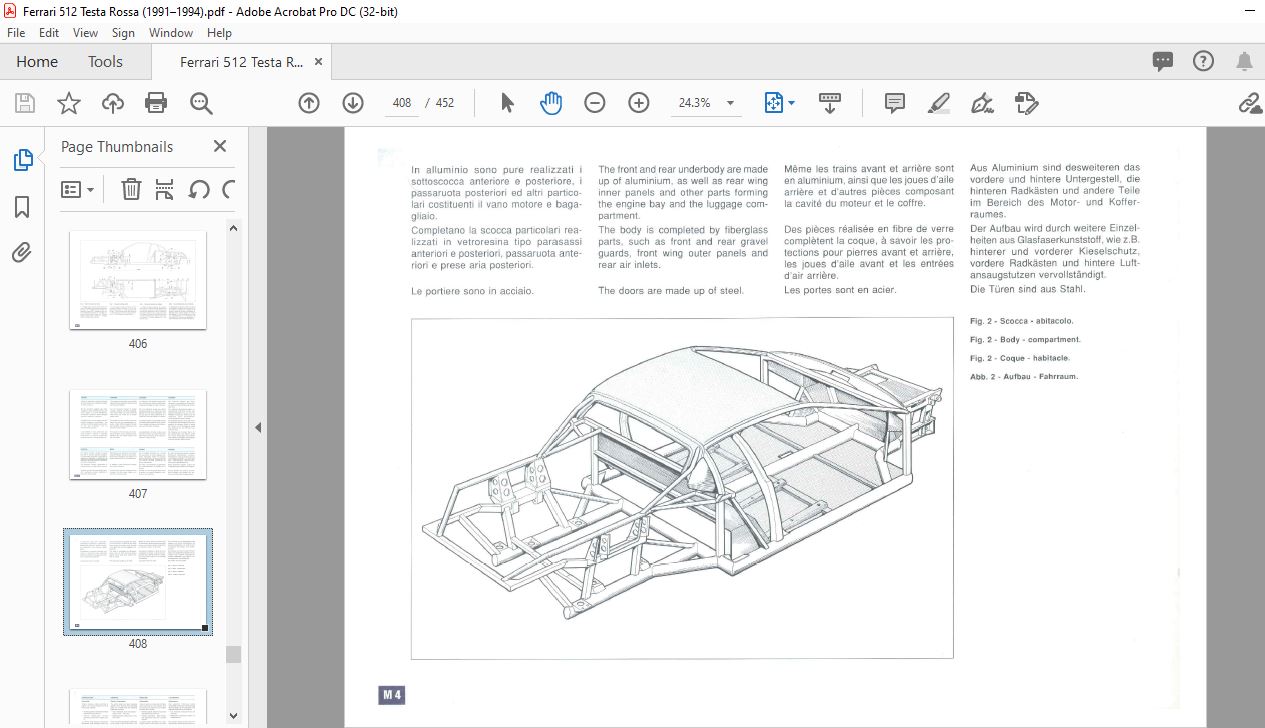The width and height of the screenshot is (1265, 728).
Task: Upload file to cloud icon
Action: 112,103
